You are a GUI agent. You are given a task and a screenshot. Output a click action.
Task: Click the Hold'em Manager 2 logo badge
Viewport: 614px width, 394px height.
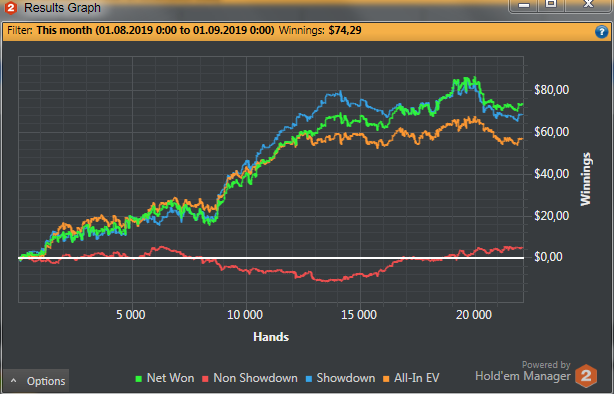tap(586, 376)
